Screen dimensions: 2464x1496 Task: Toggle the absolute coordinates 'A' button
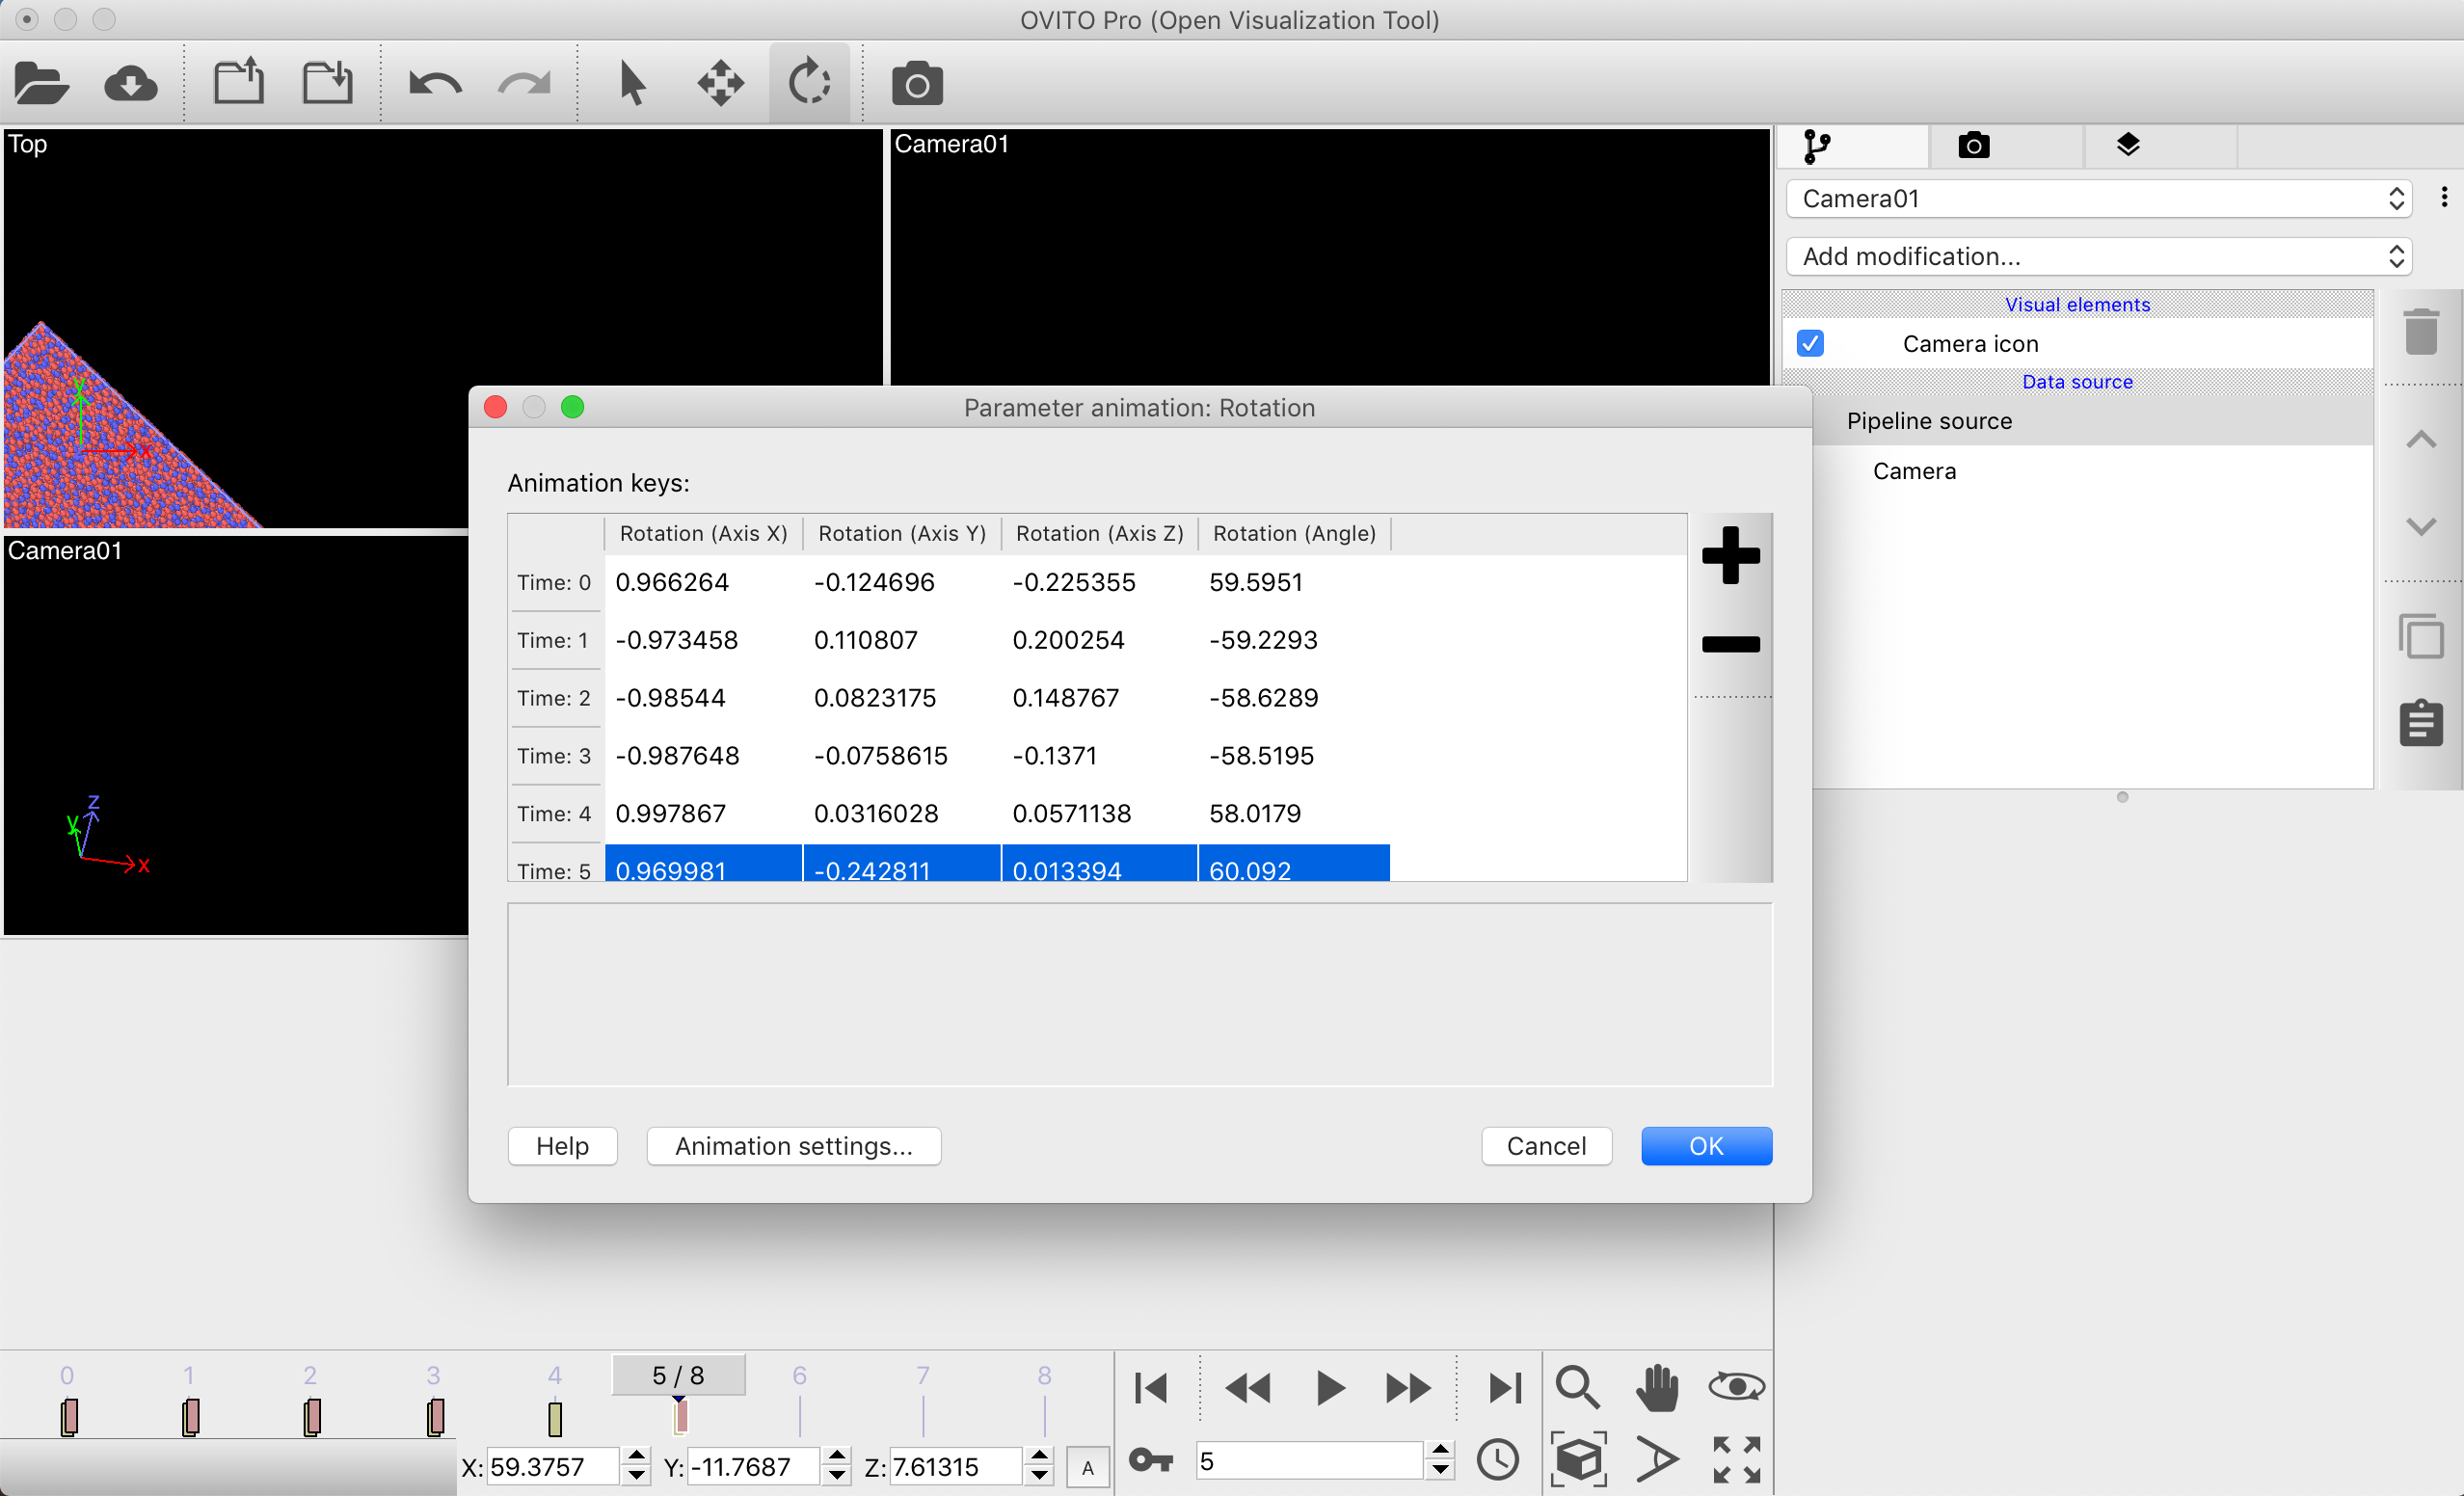coord(1087,1467)
